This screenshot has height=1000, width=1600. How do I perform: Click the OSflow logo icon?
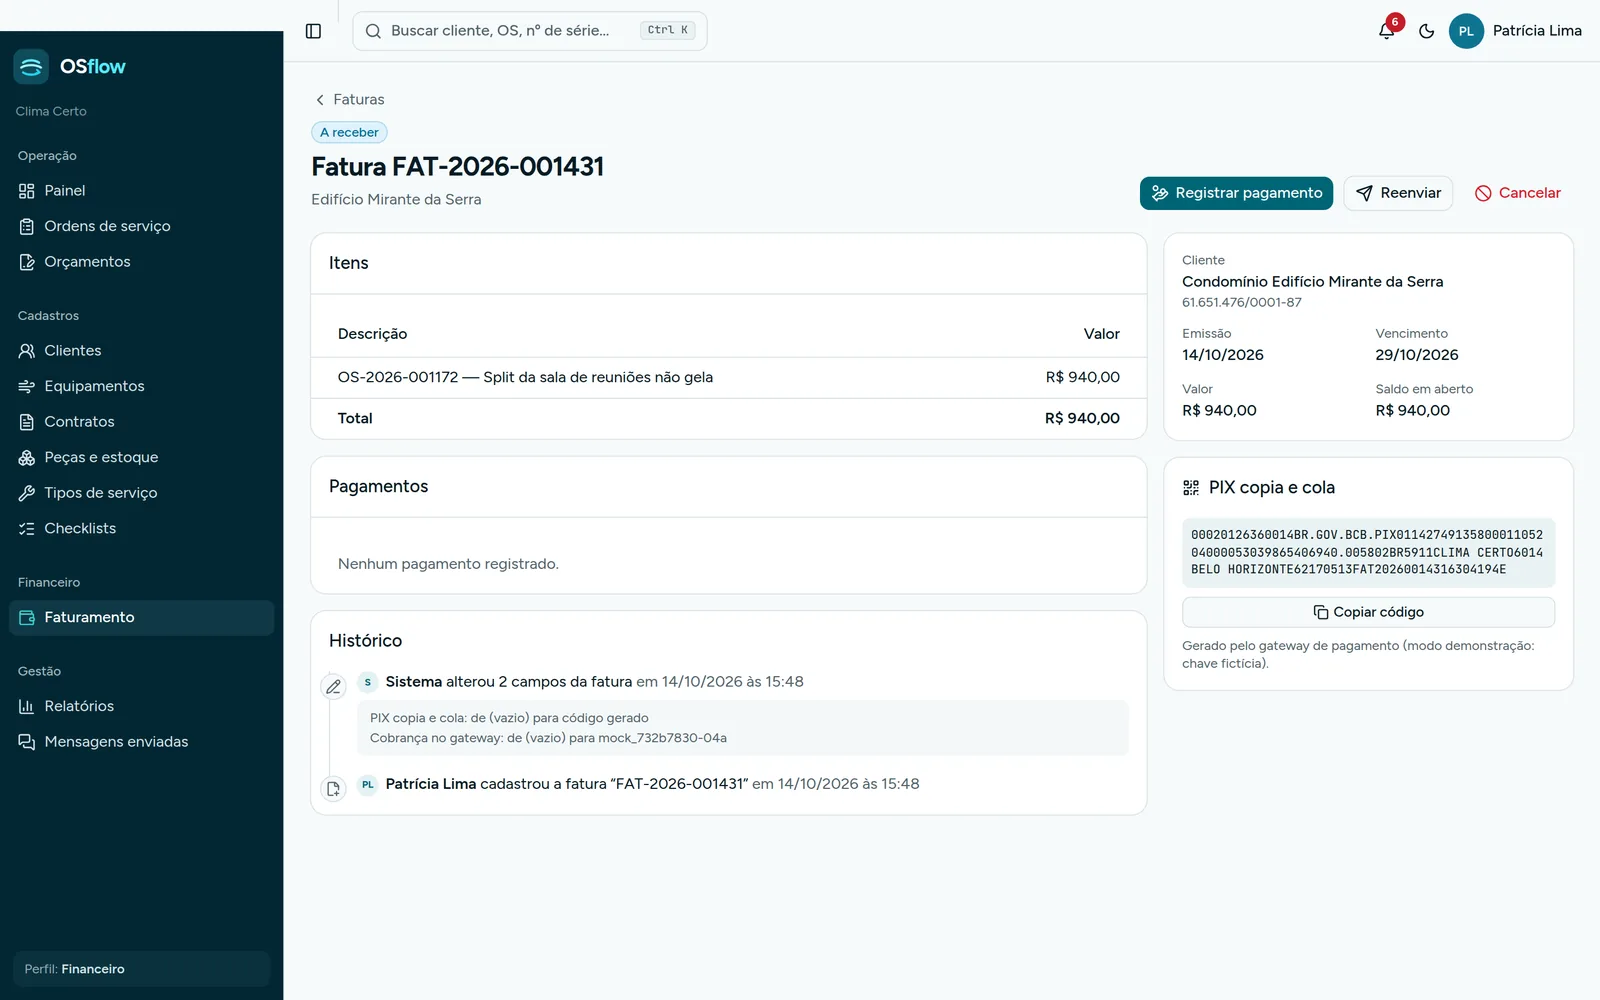(x=31, y=67)
